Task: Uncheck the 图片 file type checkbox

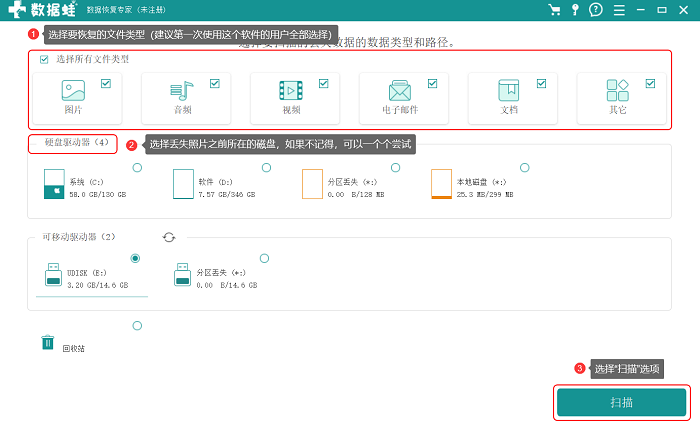Action: tap(106, 83)
